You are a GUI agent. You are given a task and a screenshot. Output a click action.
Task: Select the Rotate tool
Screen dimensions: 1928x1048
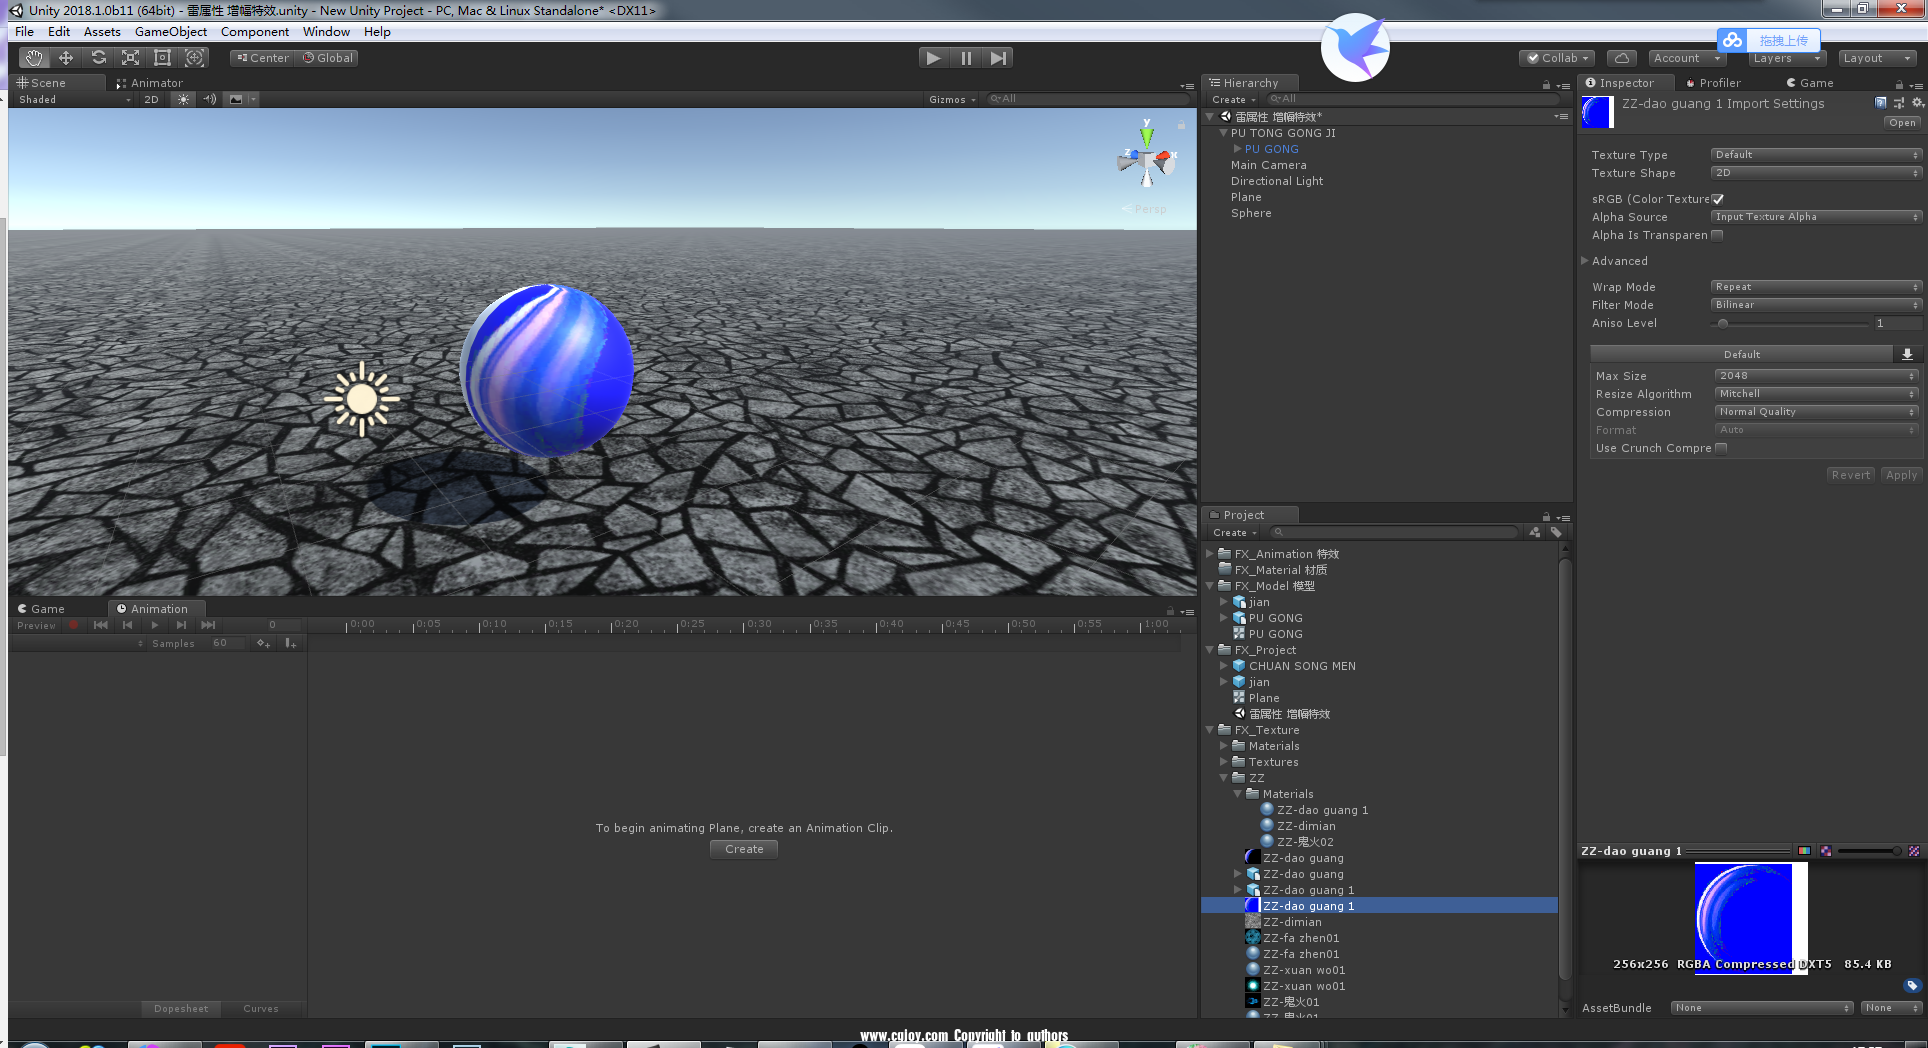click(98, 58)
